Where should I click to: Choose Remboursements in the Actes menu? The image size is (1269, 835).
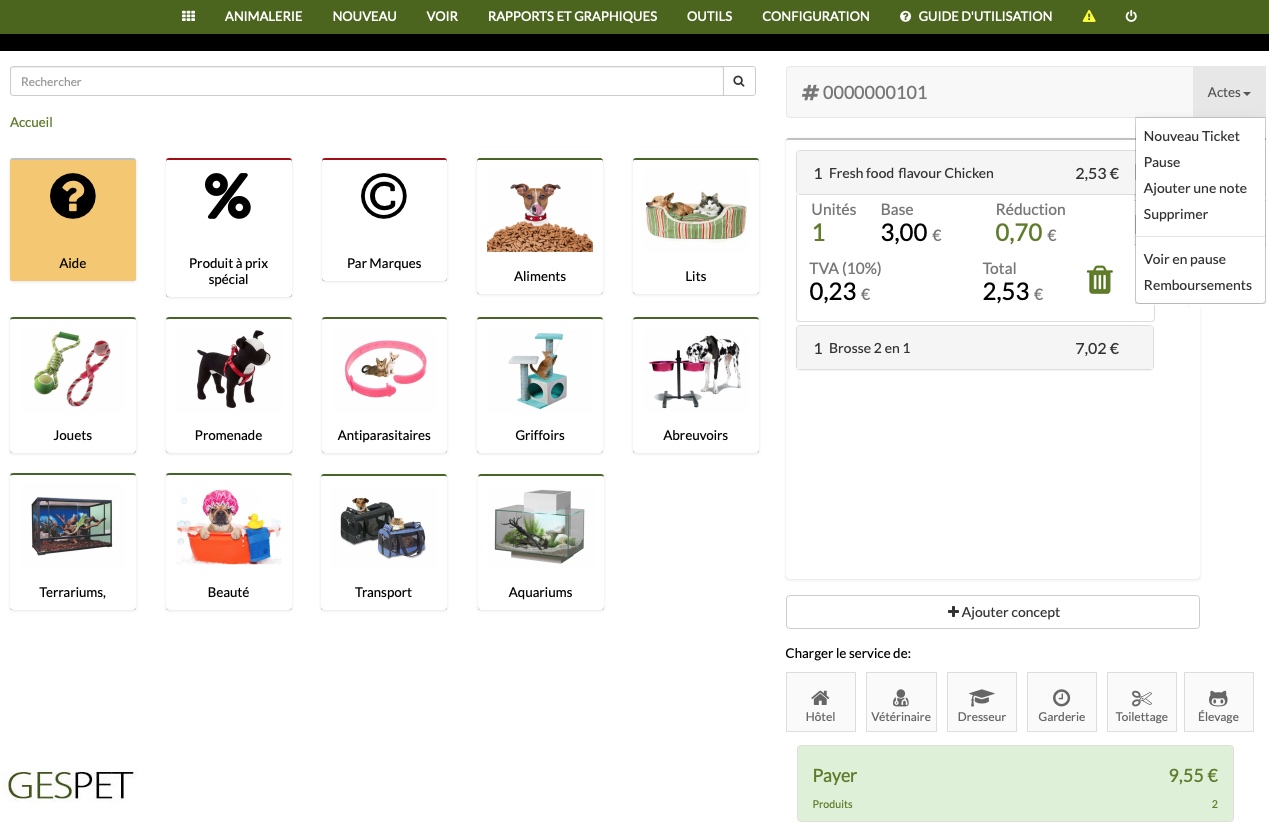coord(1197,285)
